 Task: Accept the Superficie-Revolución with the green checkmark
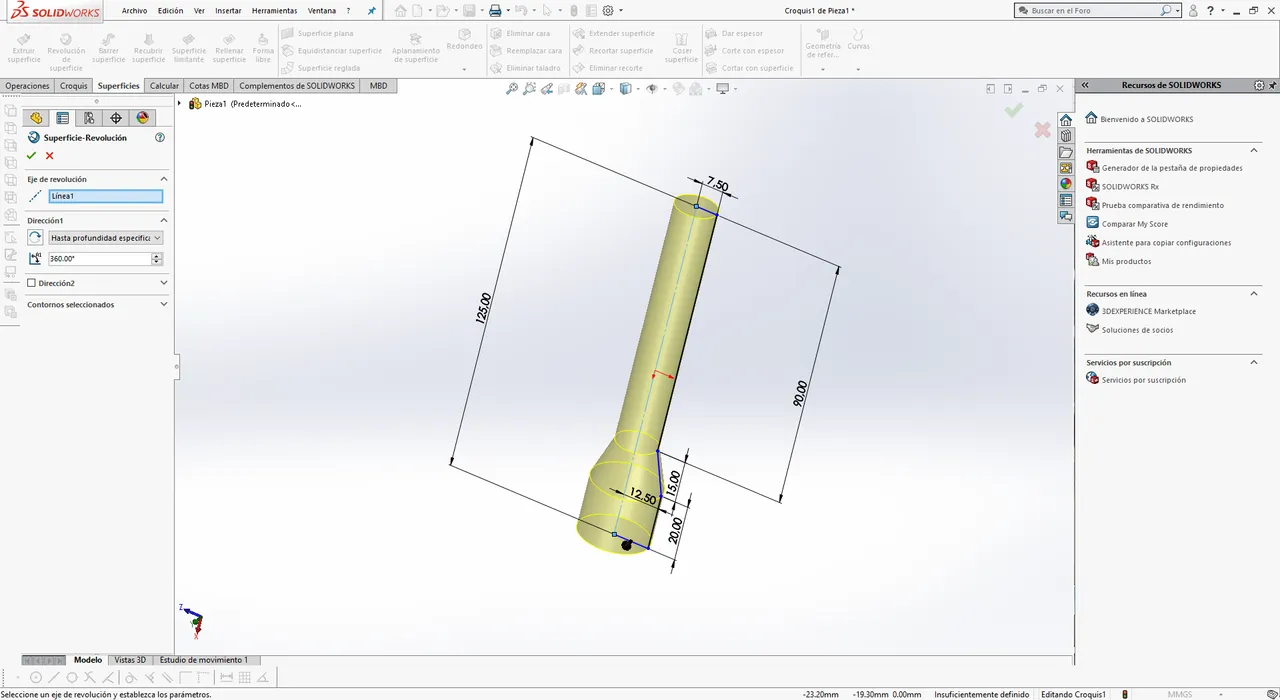[32, 155]
